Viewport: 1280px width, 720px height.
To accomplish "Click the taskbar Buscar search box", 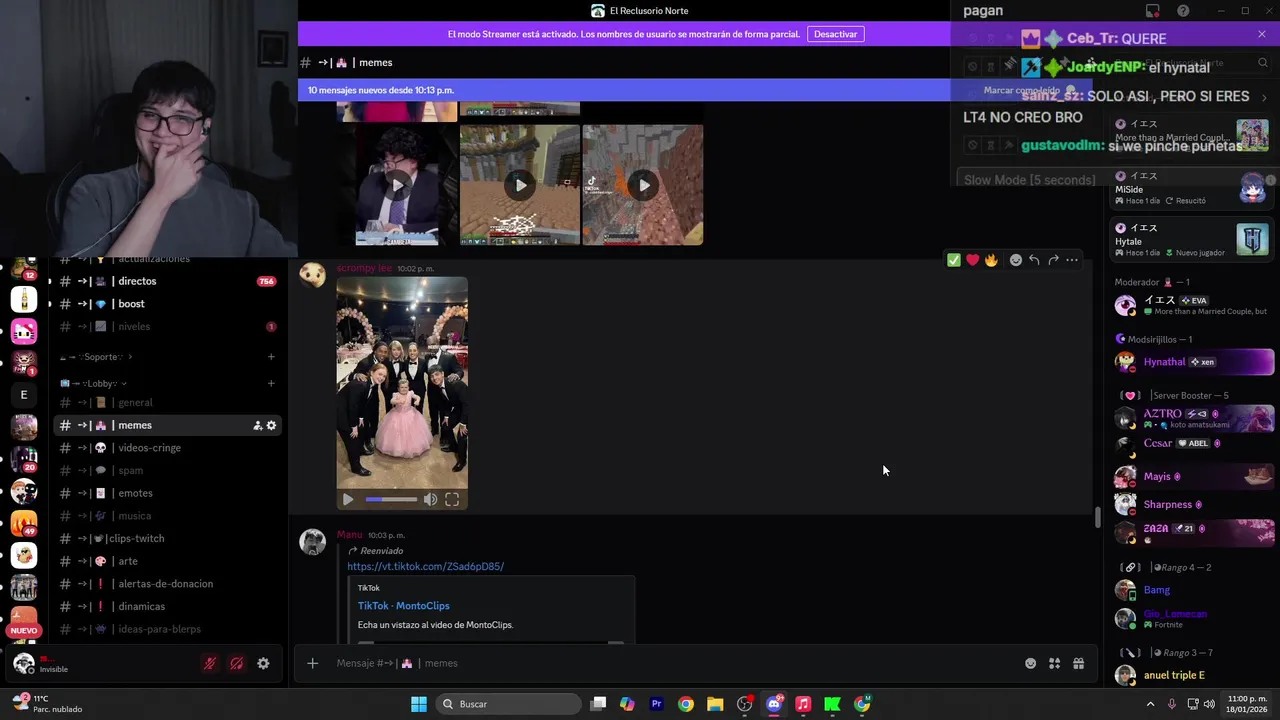I will (510, 704).
